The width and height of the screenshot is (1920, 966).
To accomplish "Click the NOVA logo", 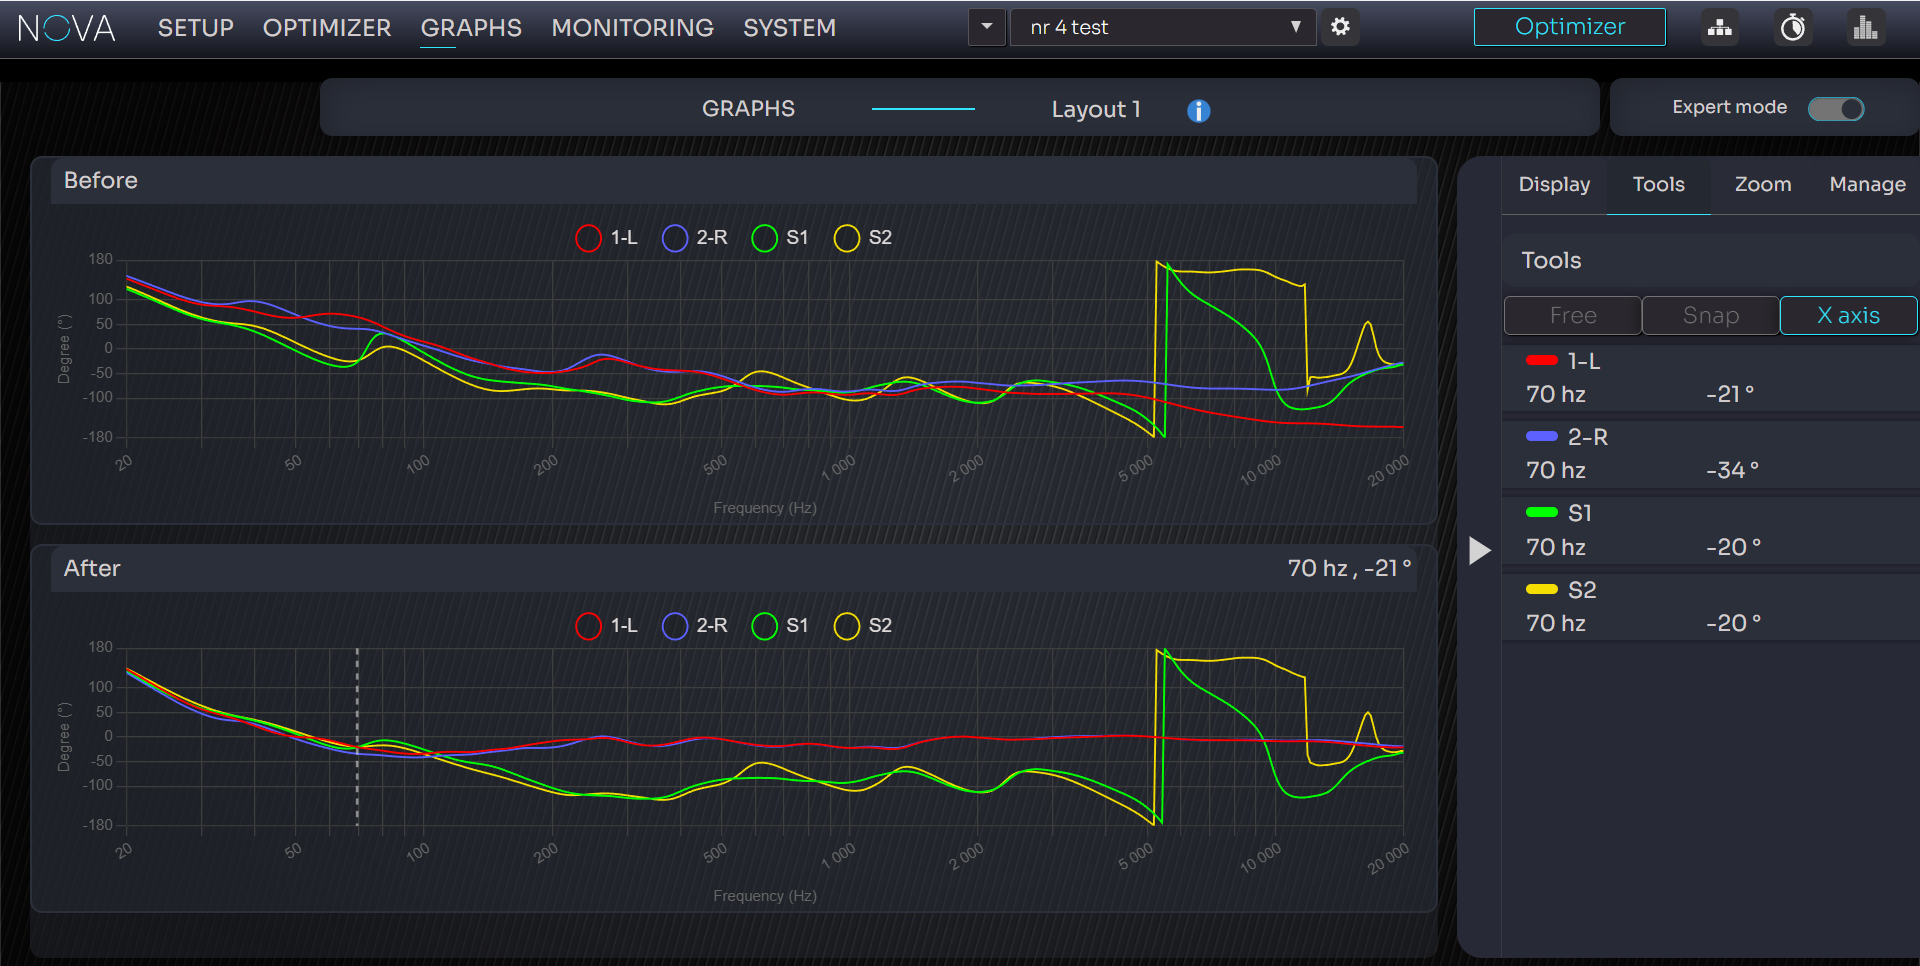I will pyautogui.click(x=67, y=28).
